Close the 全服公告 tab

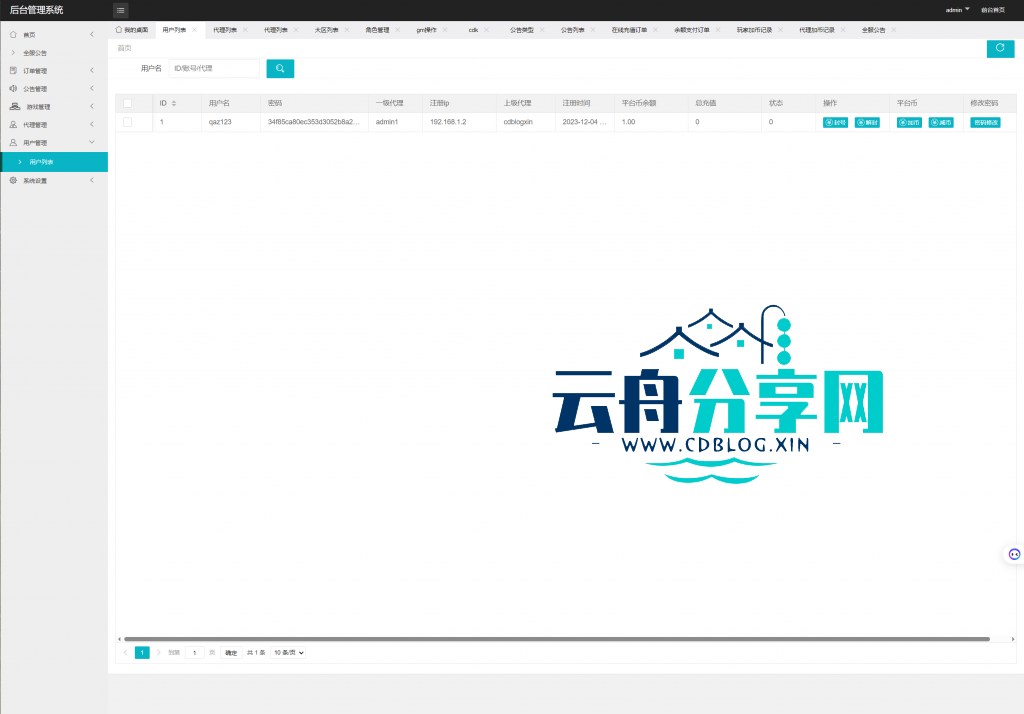[894, 30]
